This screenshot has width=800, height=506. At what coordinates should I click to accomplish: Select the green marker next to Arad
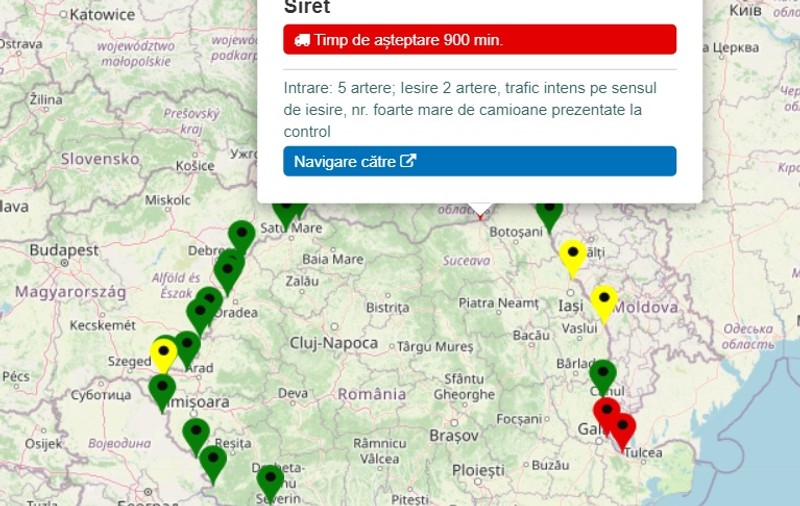[187, 350]
